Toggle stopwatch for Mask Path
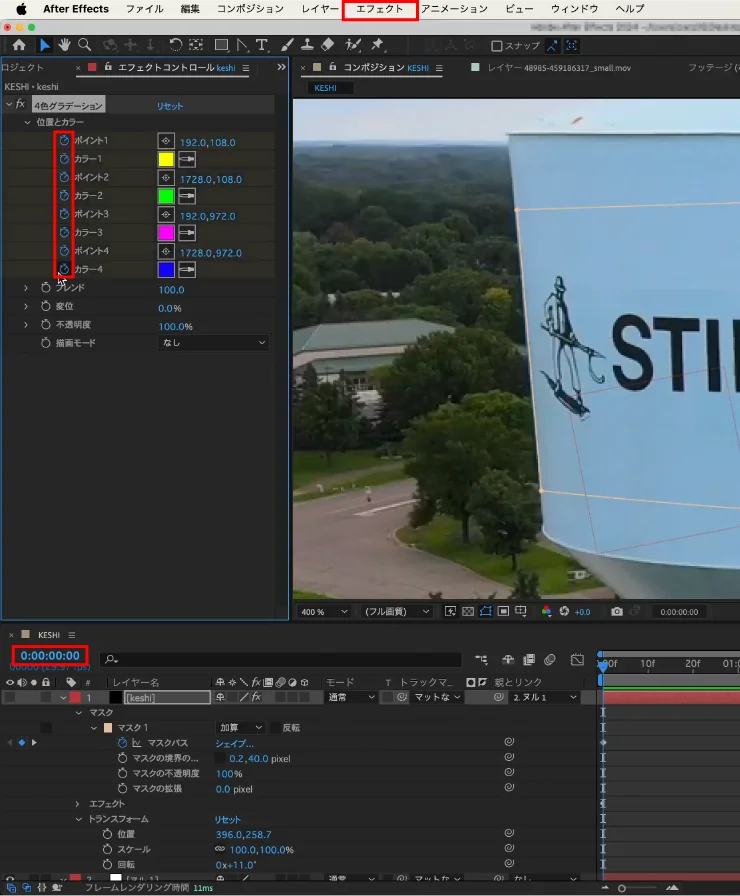Screen dimensions: 740x896 (x=122, y=743)
